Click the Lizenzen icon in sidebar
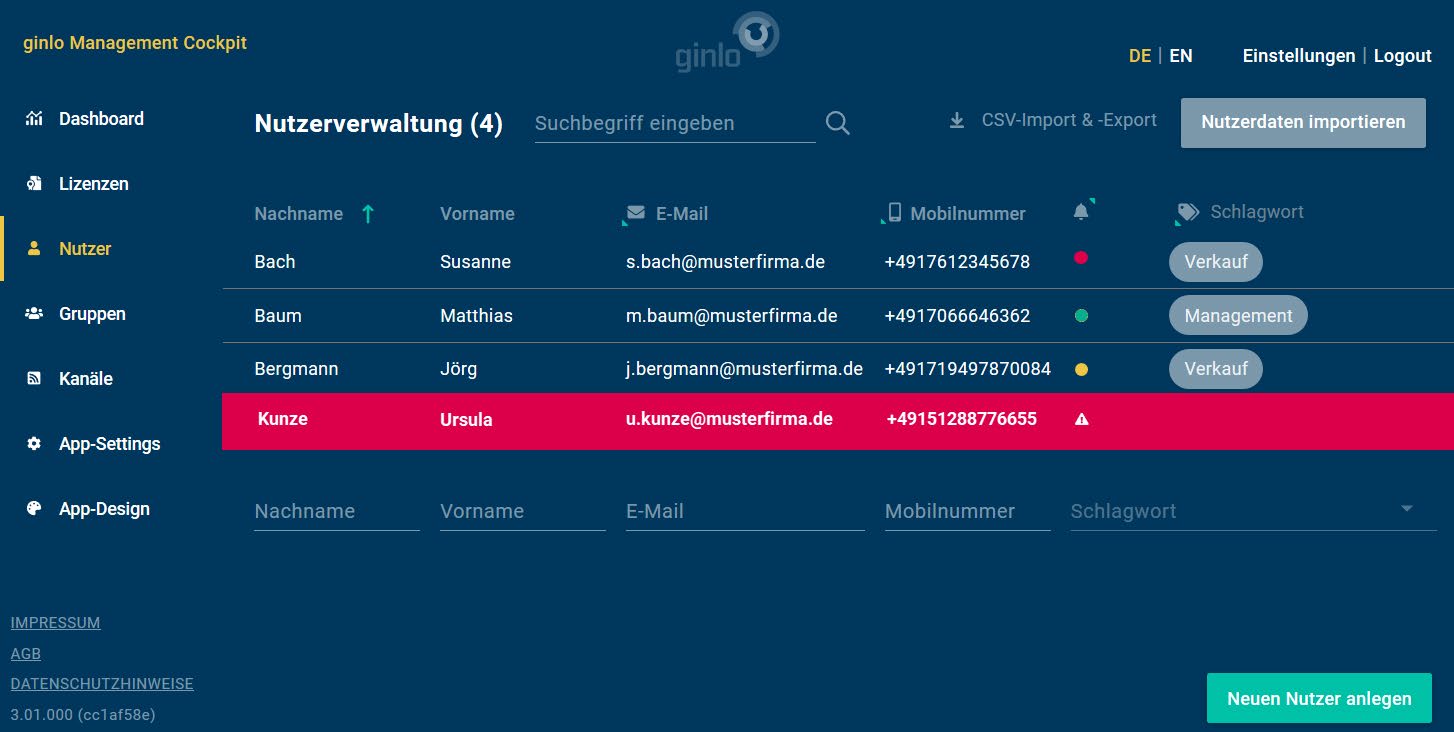The width and height of the screenshot is (1454, 732). (34, 184)
